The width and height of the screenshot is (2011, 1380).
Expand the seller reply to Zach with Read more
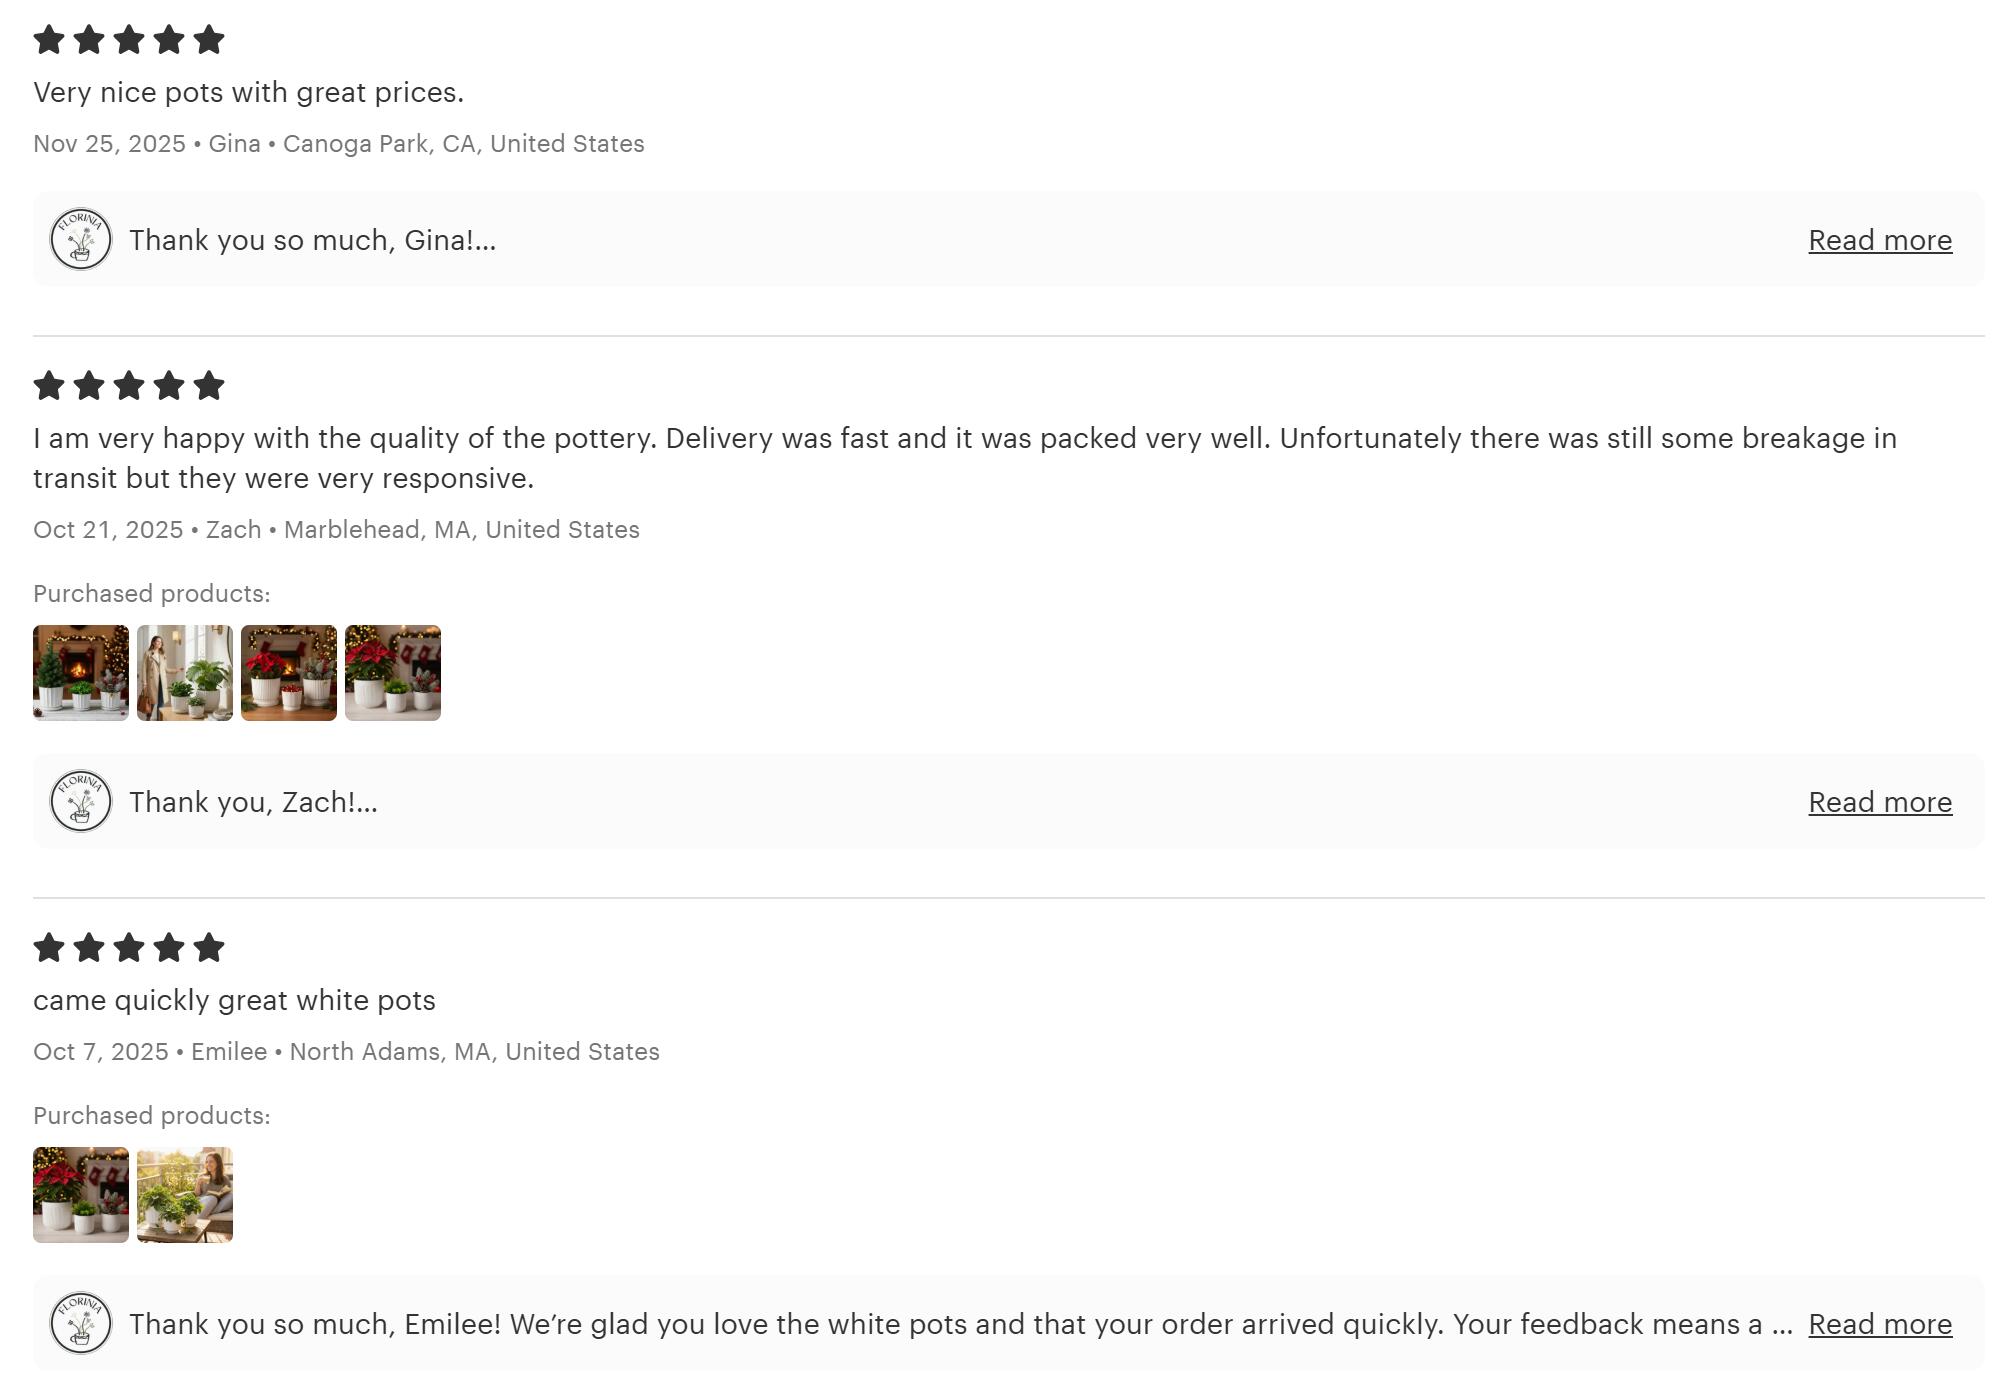[x=1879, y=802]
